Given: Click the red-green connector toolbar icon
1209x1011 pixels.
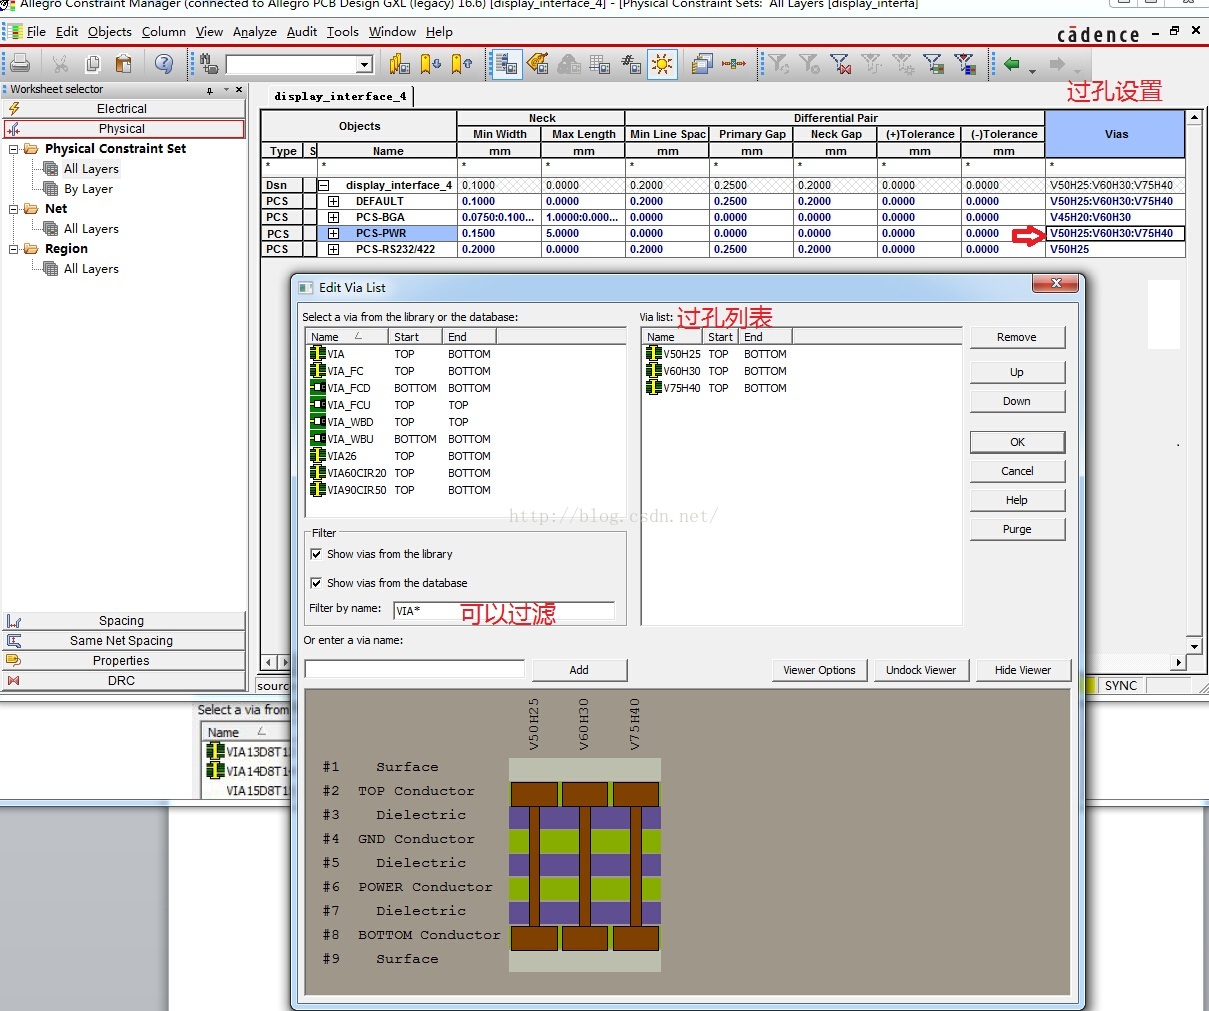Looking at the screenshot, I should coord(734,64).
